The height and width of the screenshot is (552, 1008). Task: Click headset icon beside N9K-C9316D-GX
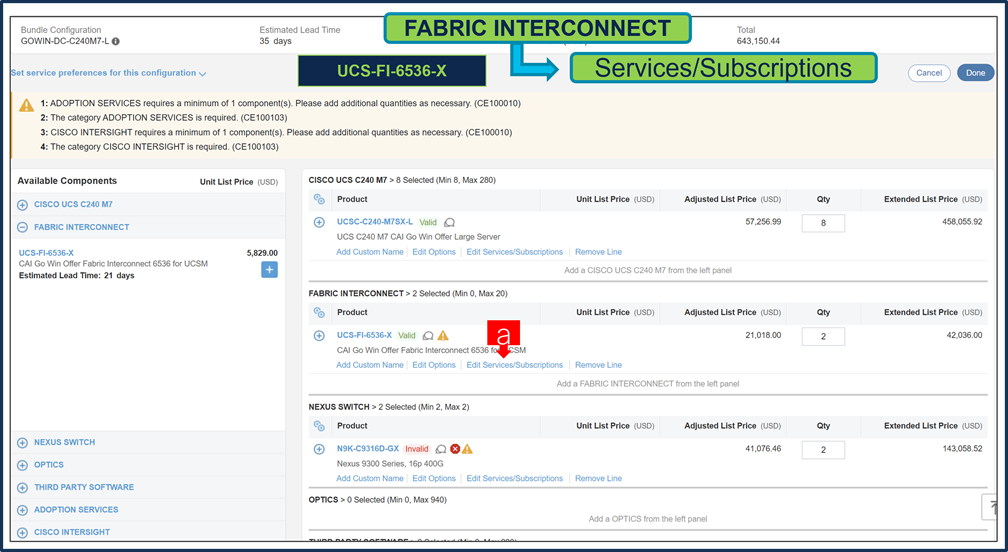[x=441, y=449]
